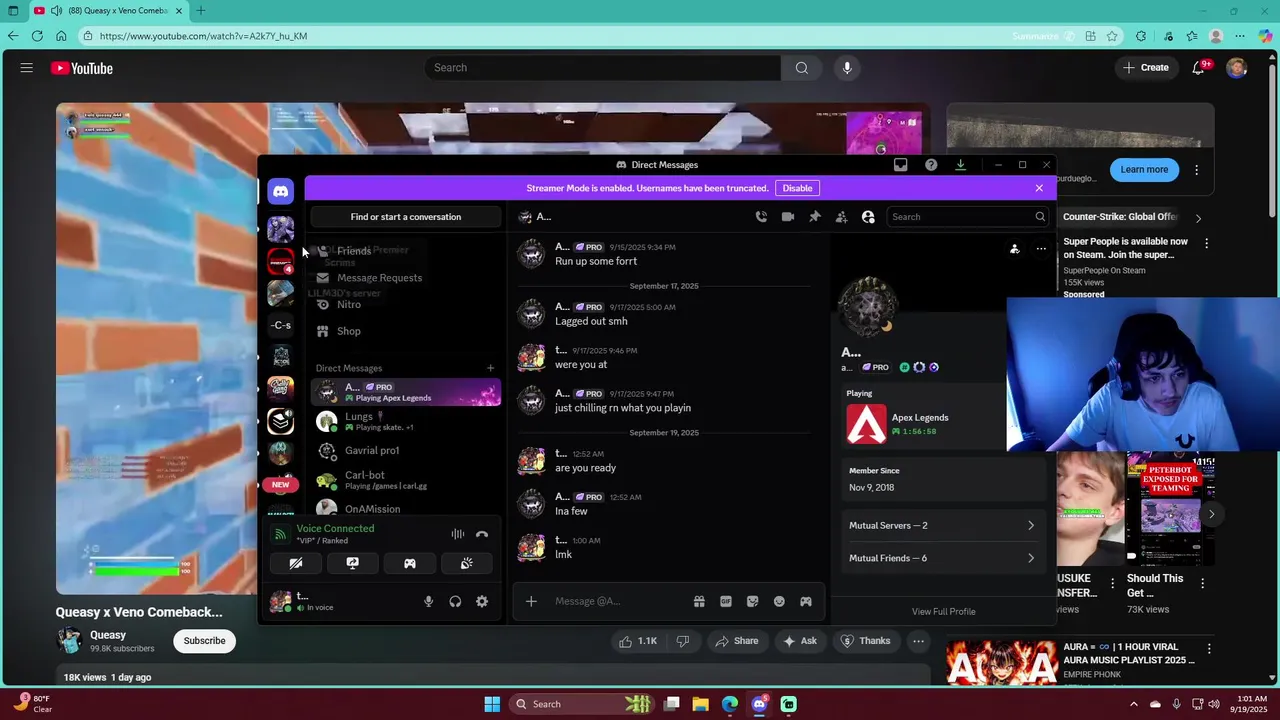The width and height of the screenshot is (1280, 720).
Task: Create new DM with plus icon
Action: click(x=490, y=368)
